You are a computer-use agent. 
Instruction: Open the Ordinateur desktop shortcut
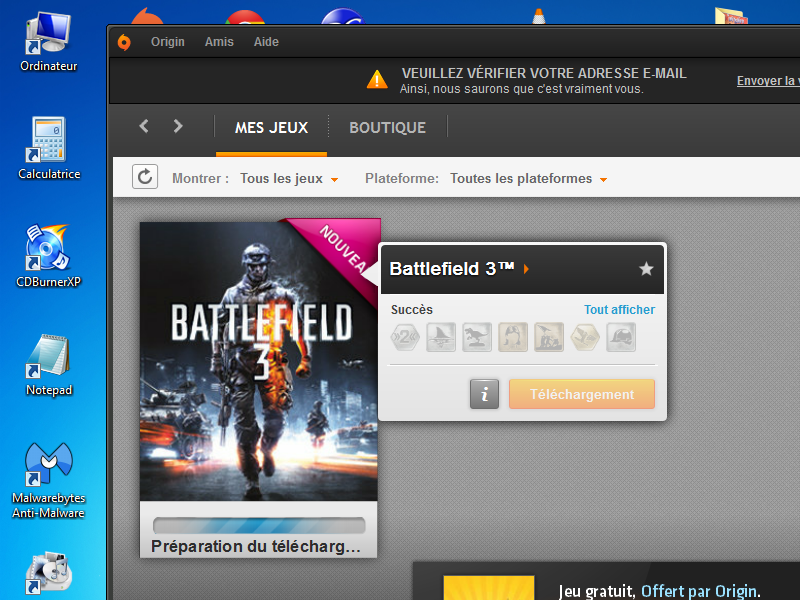pyautogui.click(x=48, y=42)
